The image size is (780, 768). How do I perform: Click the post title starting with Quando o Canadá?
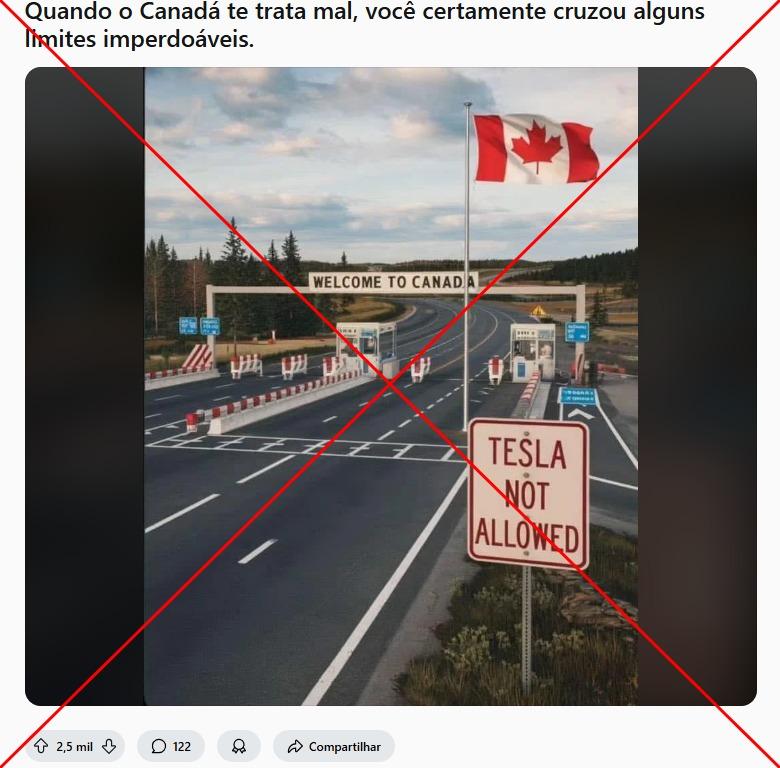coord(364,25)
